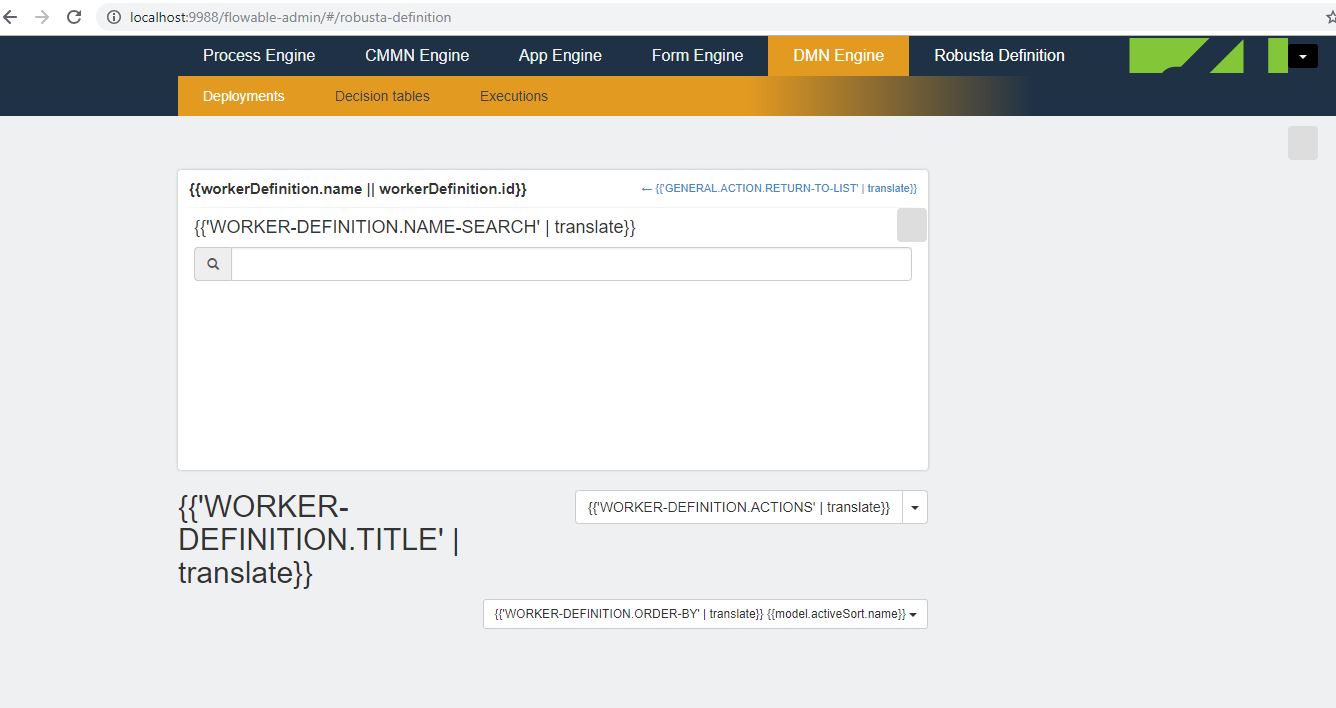The width and height of the screenshot is (1336, 708).
Task: Click the name search input field
Action: click(x=571, y=264)
